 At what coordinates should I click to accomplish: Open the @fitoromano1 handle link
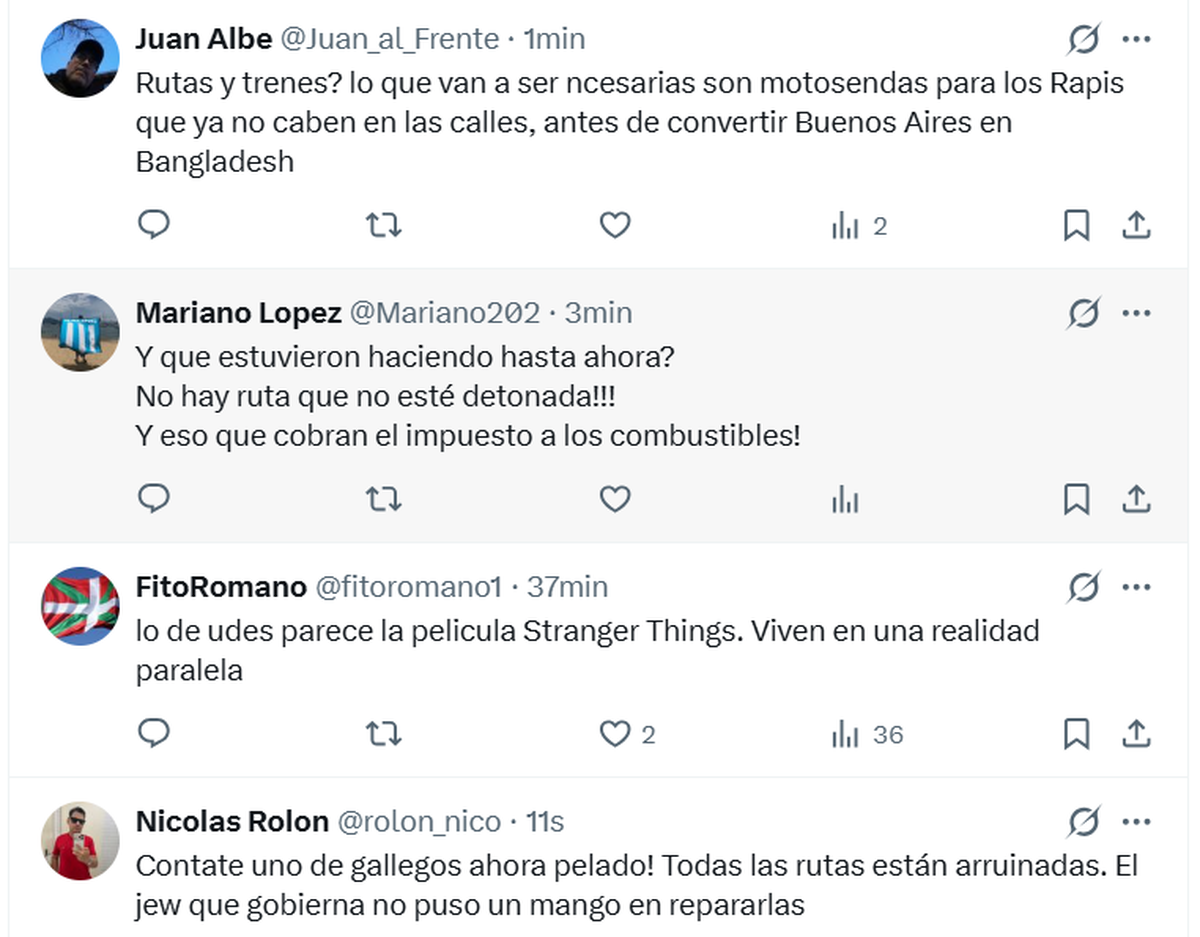408,587
